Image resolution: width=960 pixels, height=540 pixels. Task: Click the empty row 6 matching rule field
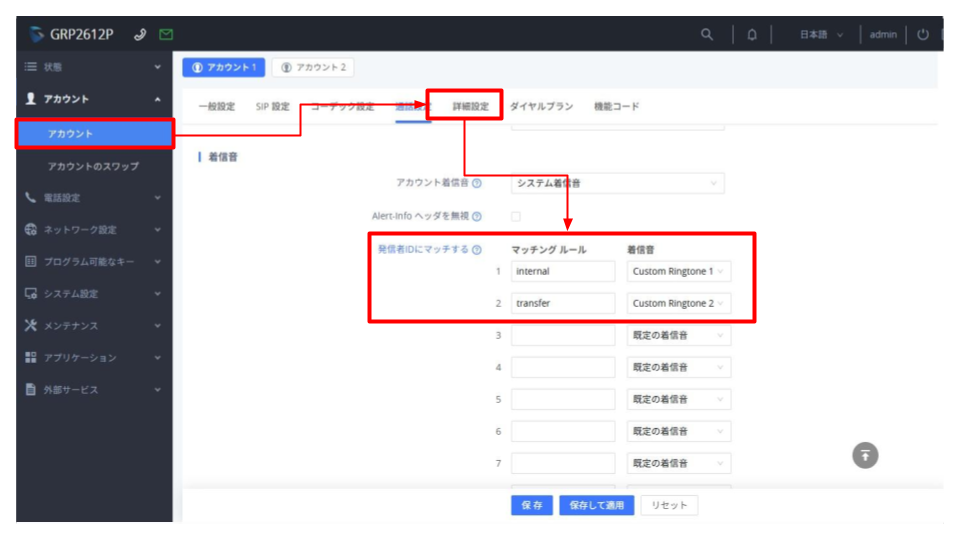[x=563, y=431]
